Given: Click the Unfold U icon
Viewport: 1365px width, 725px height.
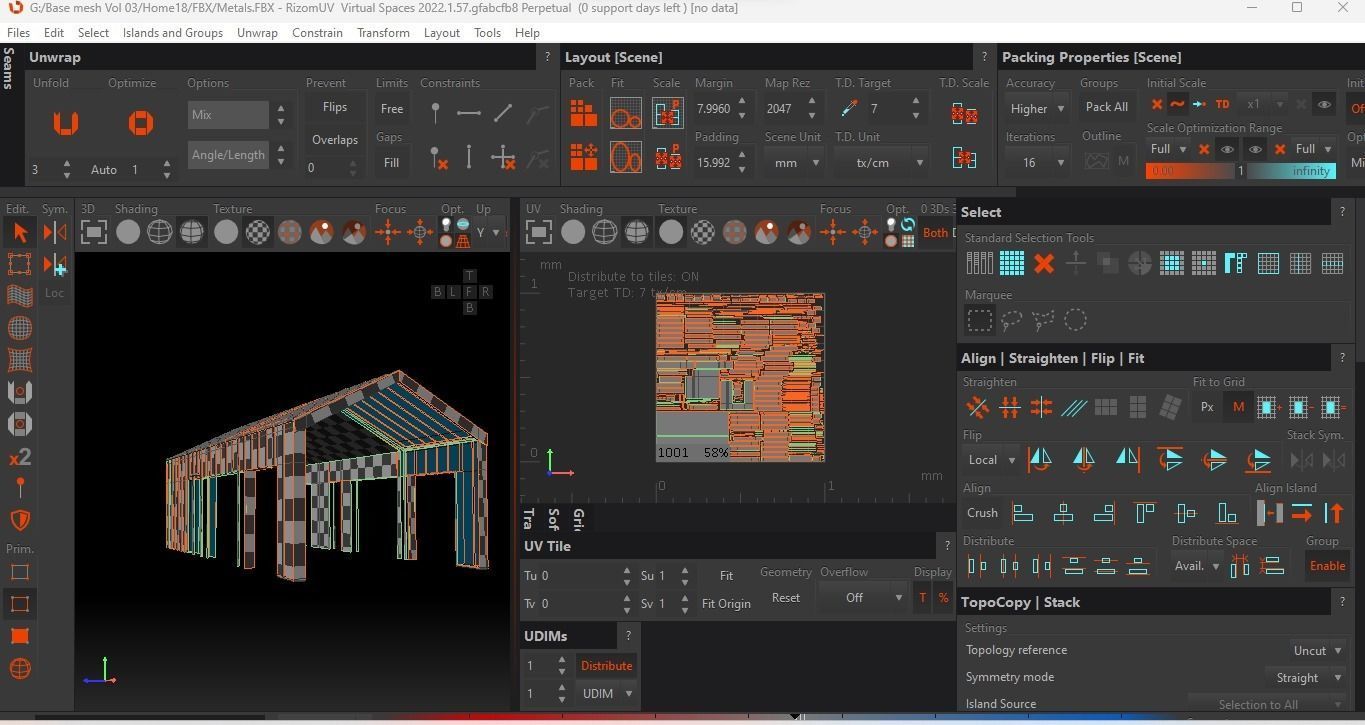Looking at the screenshot, I should (x=65, y=123).
